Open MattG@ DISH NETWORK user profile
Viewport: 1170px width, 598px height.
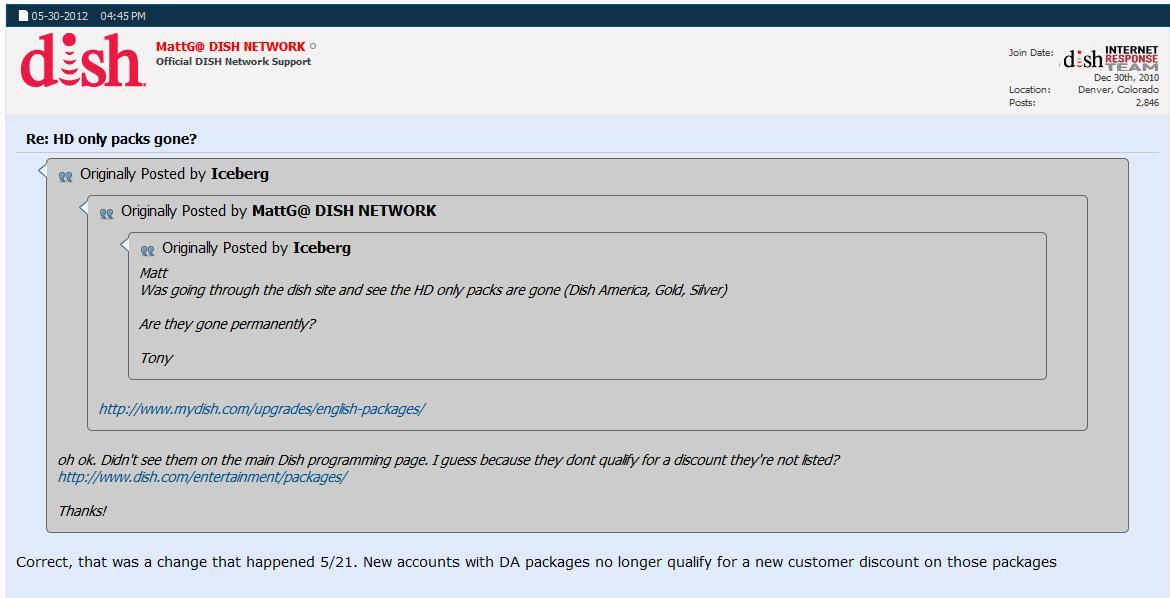(231, 46)
